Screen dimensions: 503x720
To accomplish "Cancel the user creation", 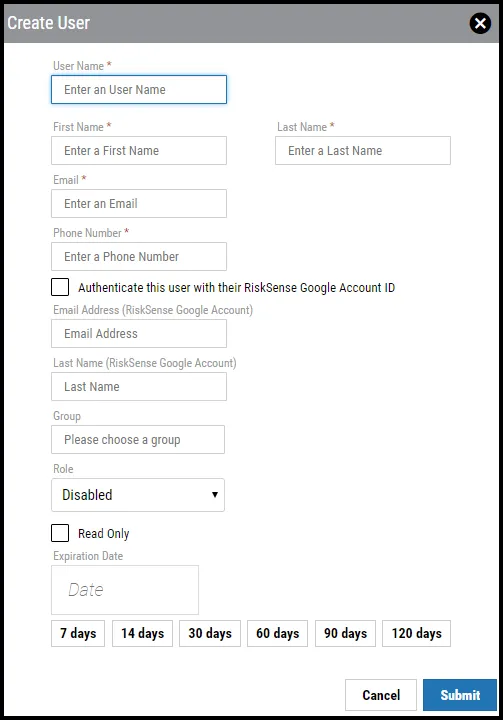I will point(381,695).
